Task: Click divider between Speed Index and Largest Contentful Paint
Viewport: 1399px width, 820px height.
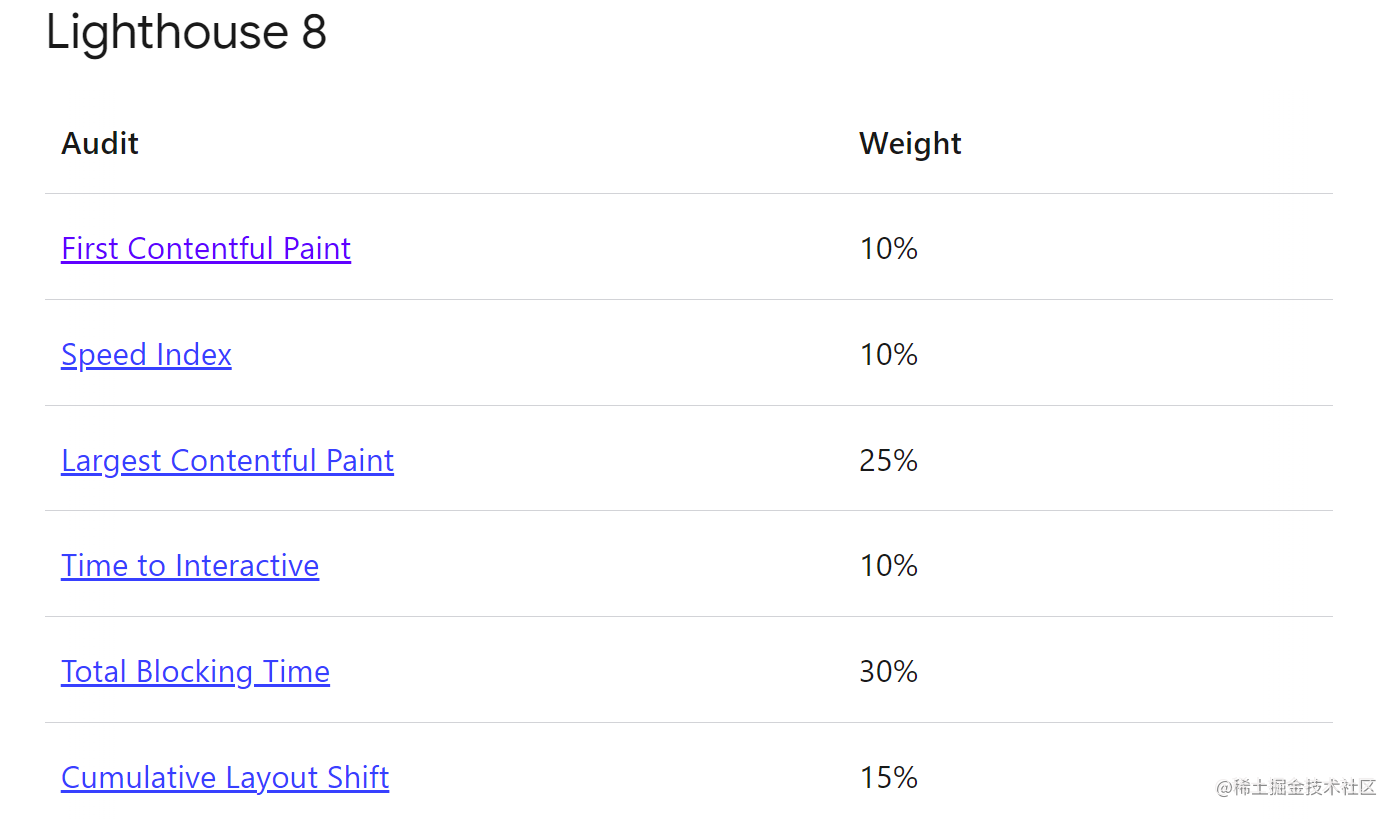Action: tap(689, 405)
